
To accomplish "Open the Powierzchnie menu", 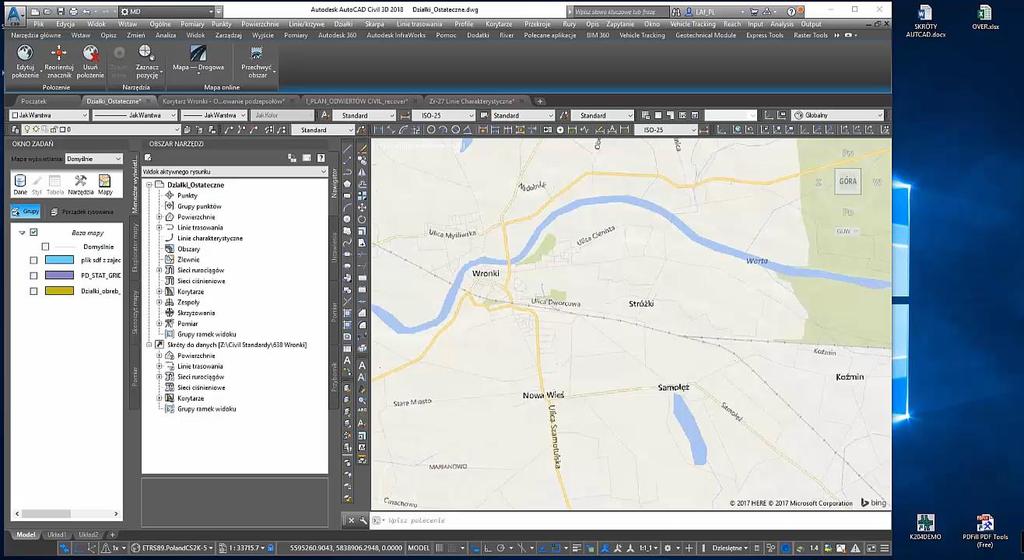I will click(x=260, y=24).
